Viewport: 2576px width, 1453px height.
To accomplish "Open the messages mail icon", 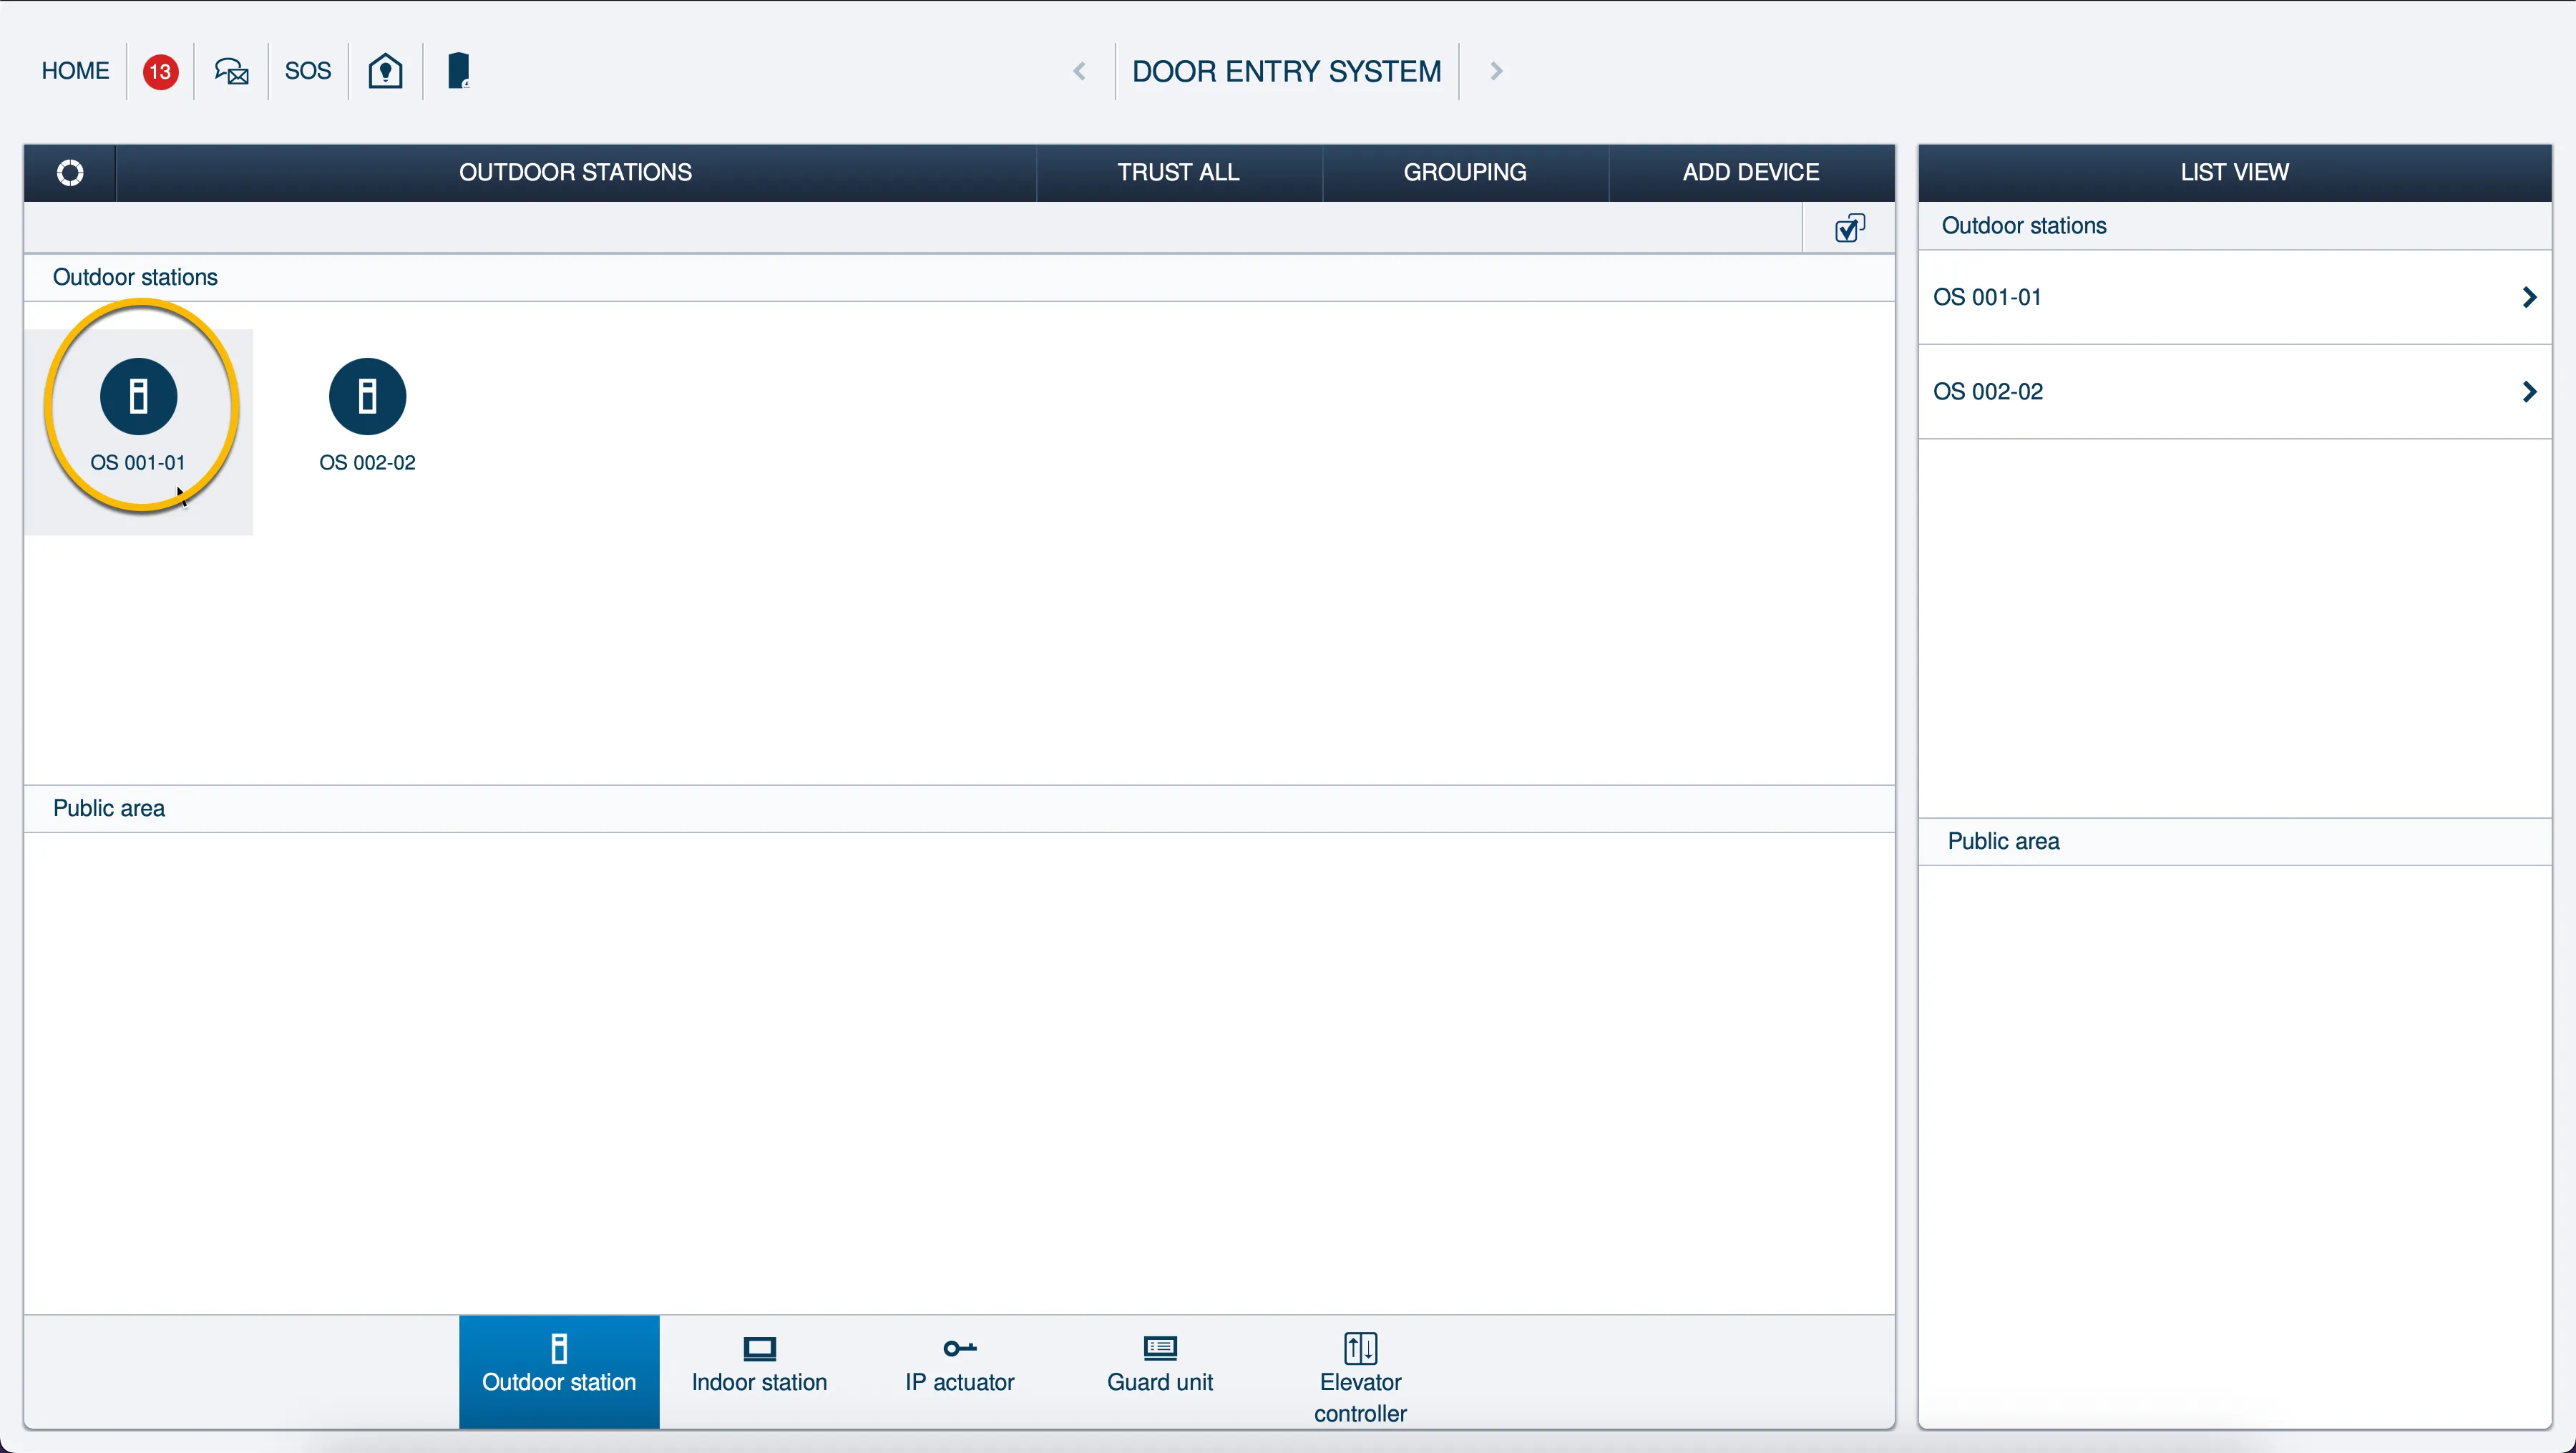I will pos(232,71).
